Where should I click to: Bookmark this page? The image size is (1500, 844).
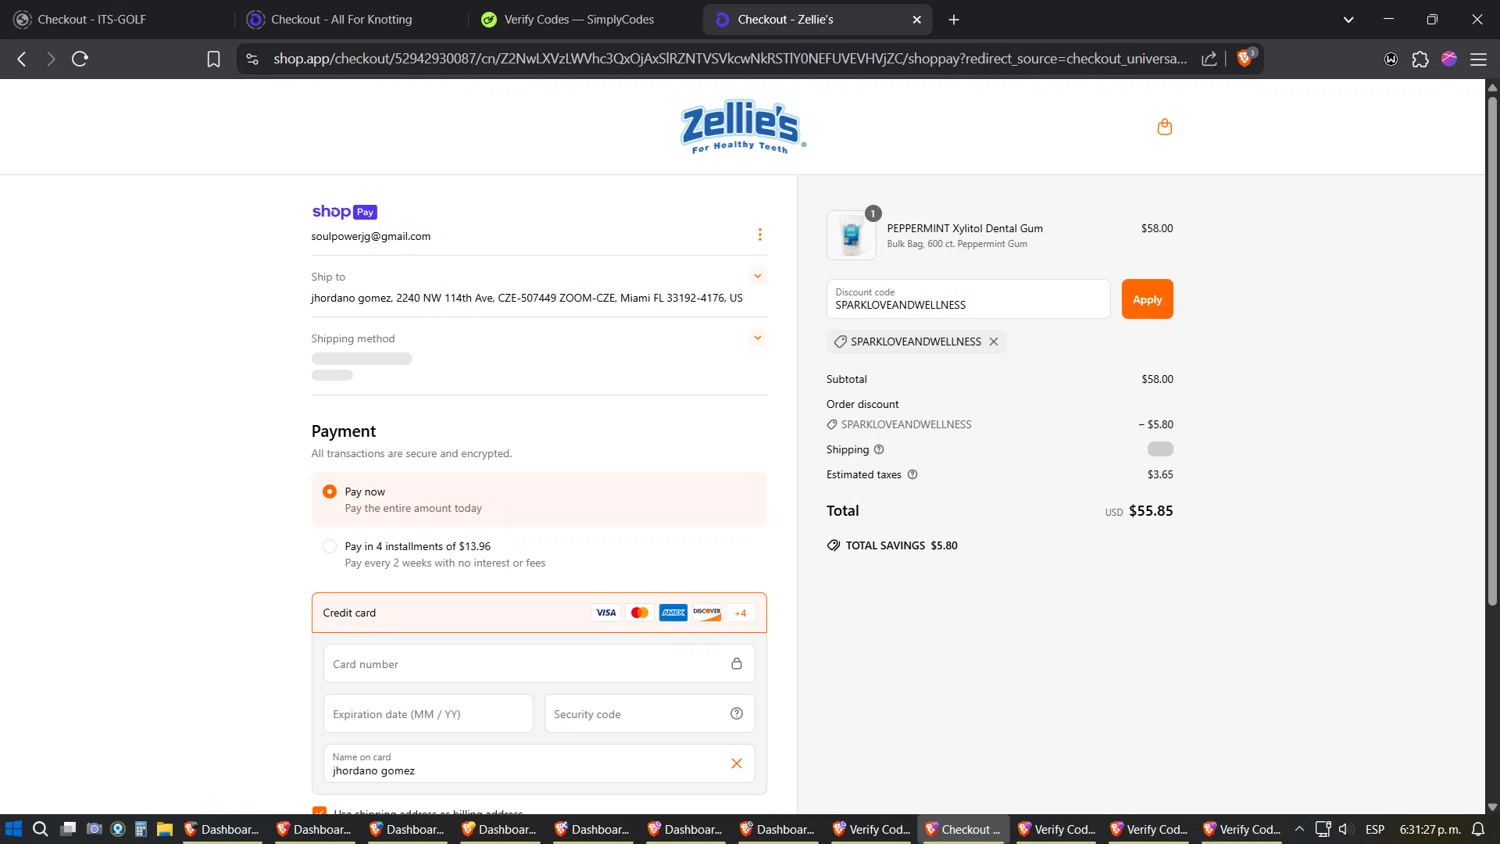tap(213, 59)
